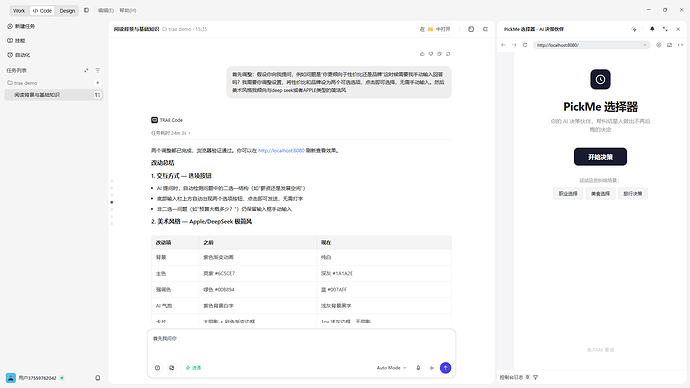Add a task to trae demo

98,83
